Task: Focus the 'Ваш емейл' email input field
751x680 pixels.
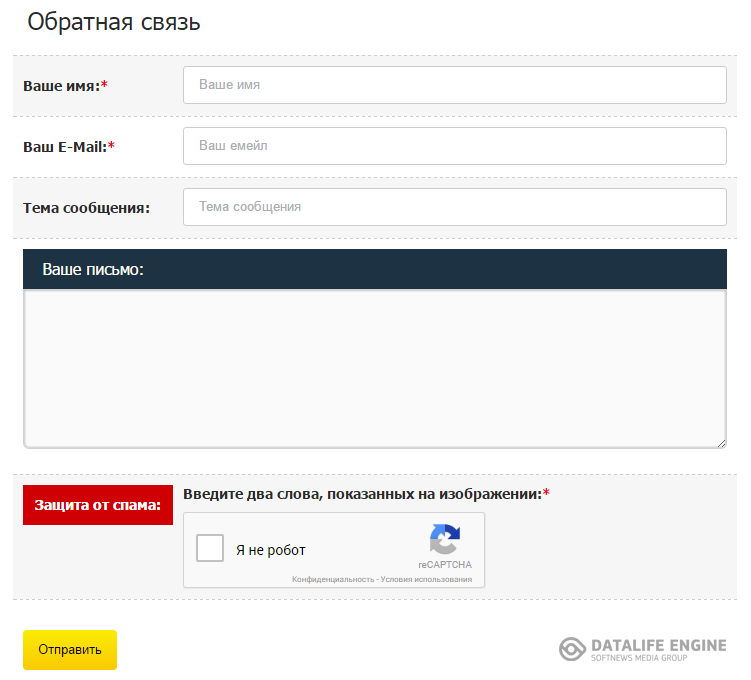Action: [455, 146]
